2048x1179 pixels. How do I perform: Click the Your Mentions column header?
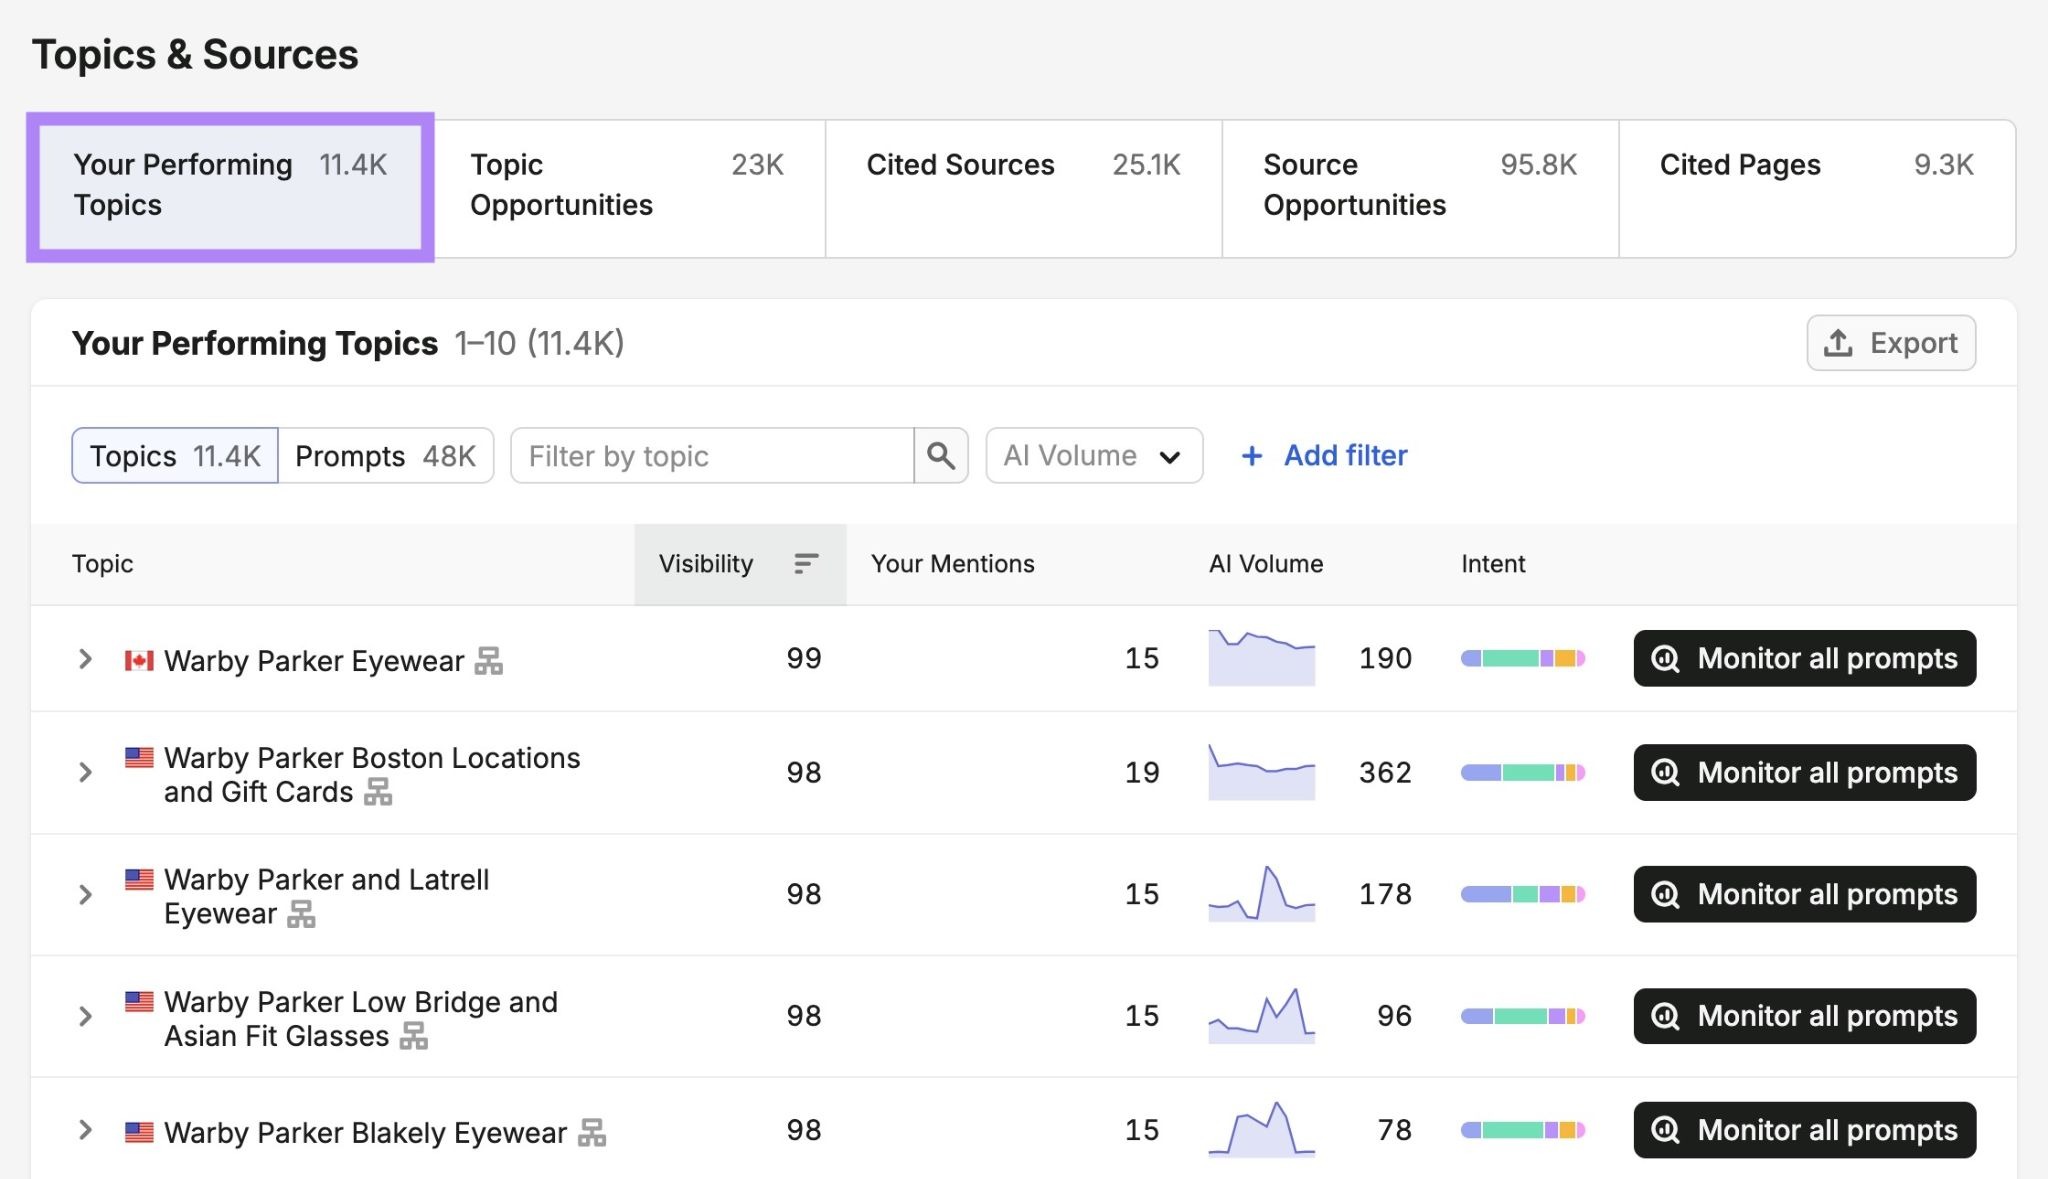coord(952,564)
